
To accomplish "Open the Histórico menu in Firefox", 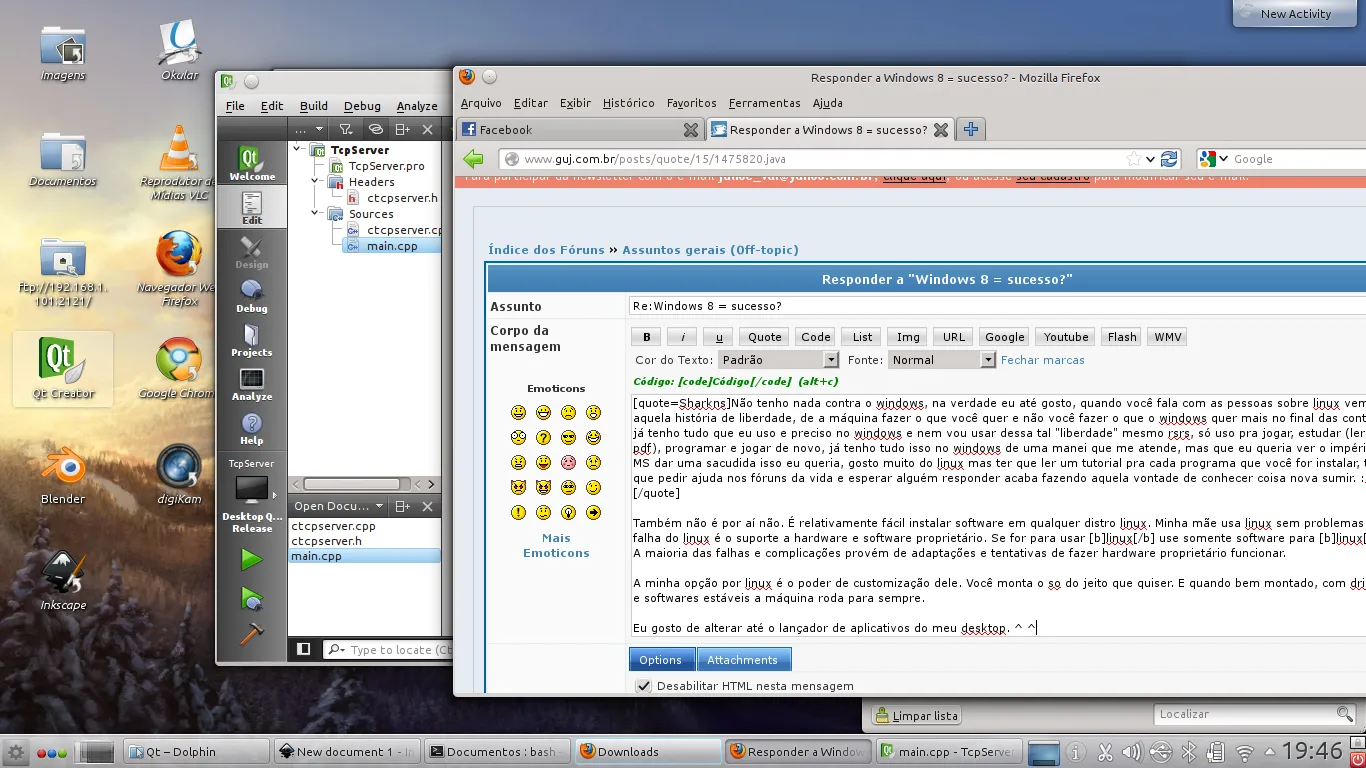I will pos(629,103).
